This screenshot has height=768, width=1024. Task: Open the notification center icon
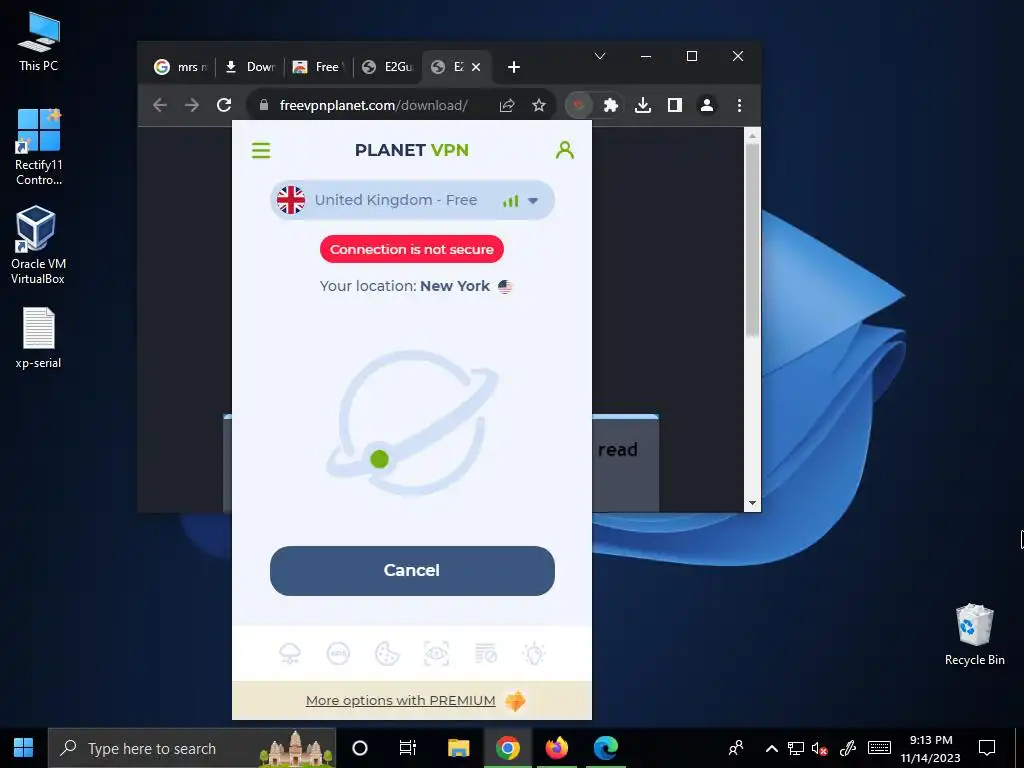tap(987, 748)
